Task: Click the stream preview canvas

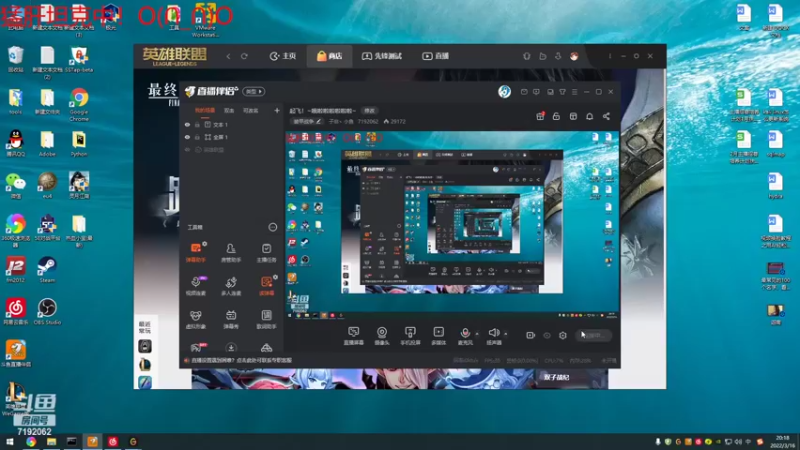Action: pyautogui.click(x=452, y=225)
